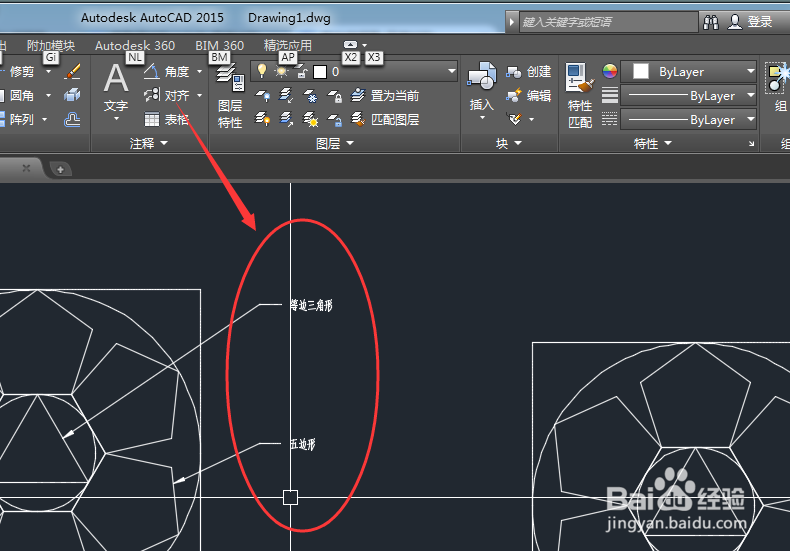The height and width of the screenshot is (551, 790).
Task: Expand the 修剪 trim dropdown arrow
Action: click(x=48, y=72)
